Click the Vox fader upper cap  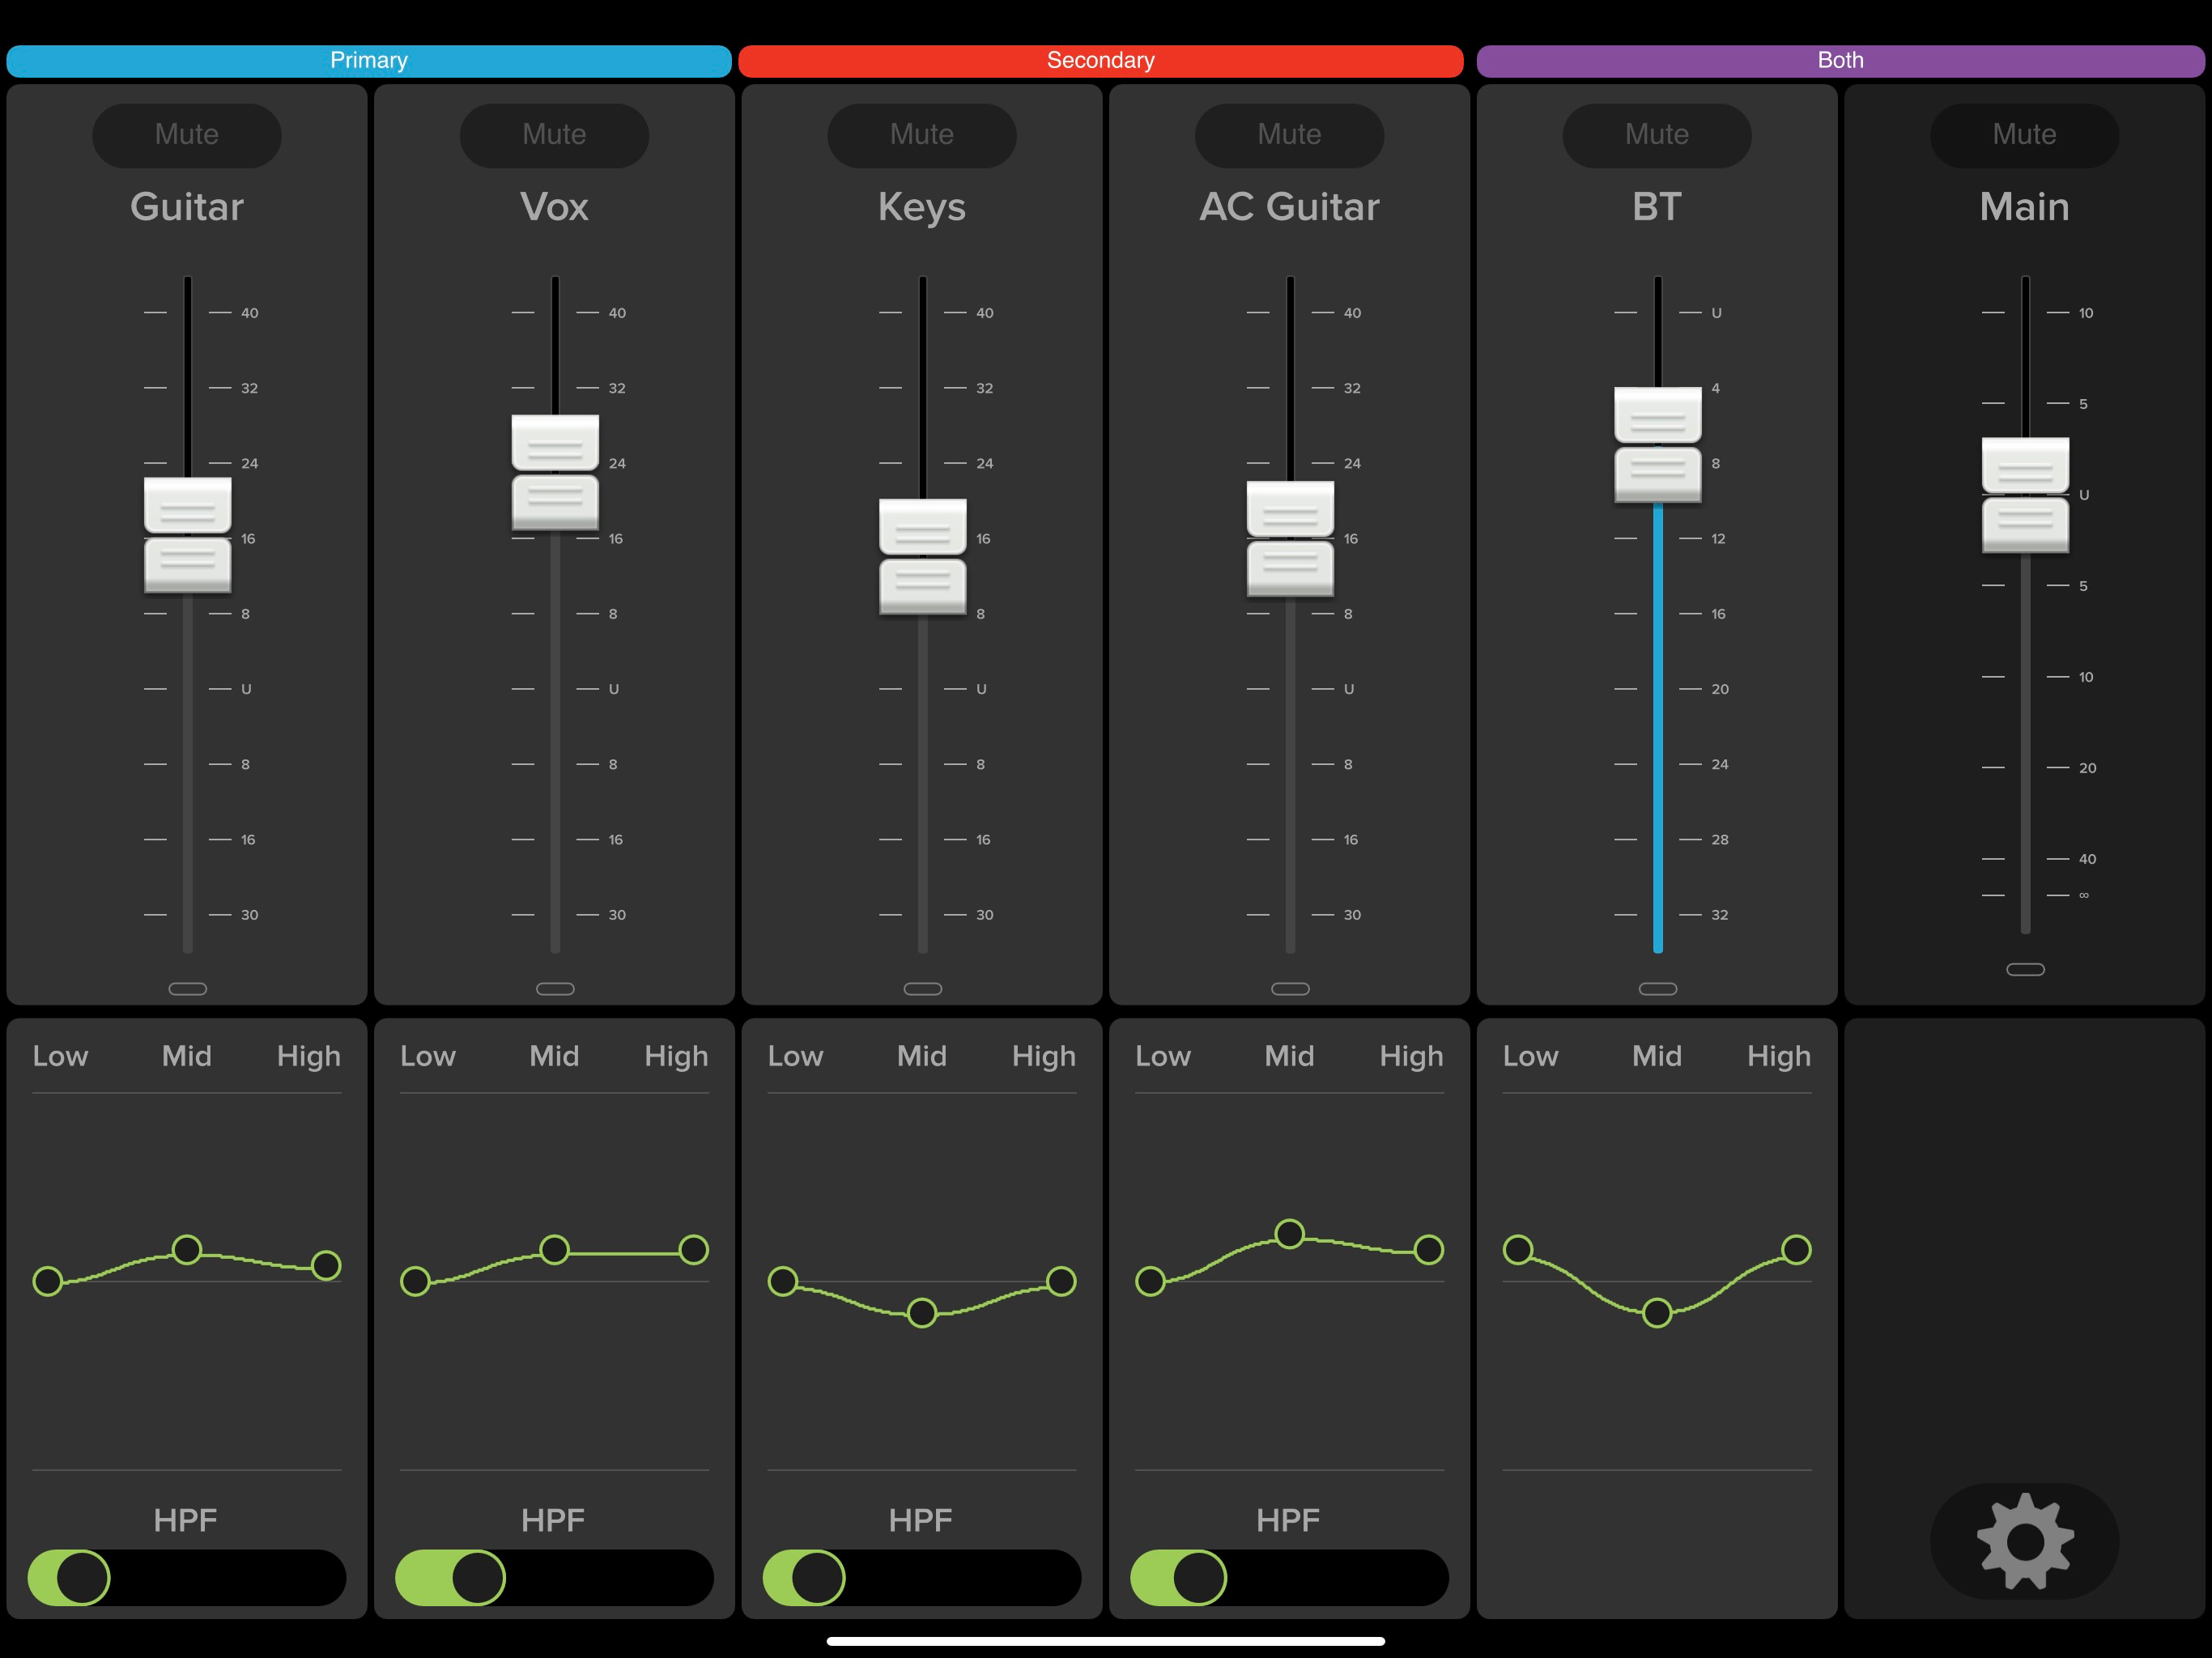(555, 443)
